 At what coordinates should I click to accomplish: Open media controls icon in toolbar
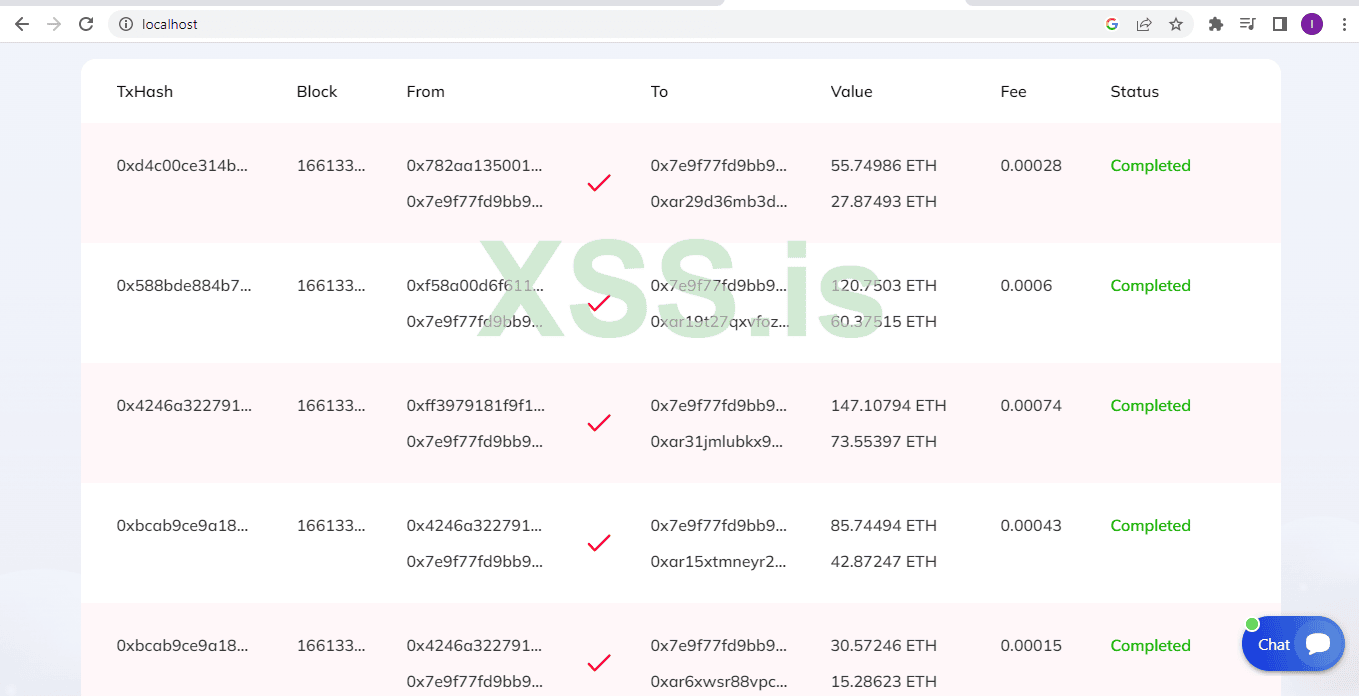tap(1247, 24)
